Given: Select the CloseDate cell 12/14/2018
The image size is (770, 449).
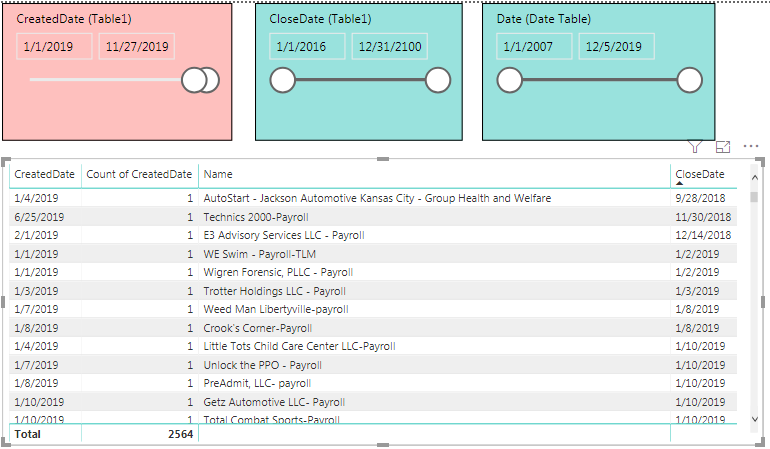Looking at the screenshot, I should coord(703,235).
